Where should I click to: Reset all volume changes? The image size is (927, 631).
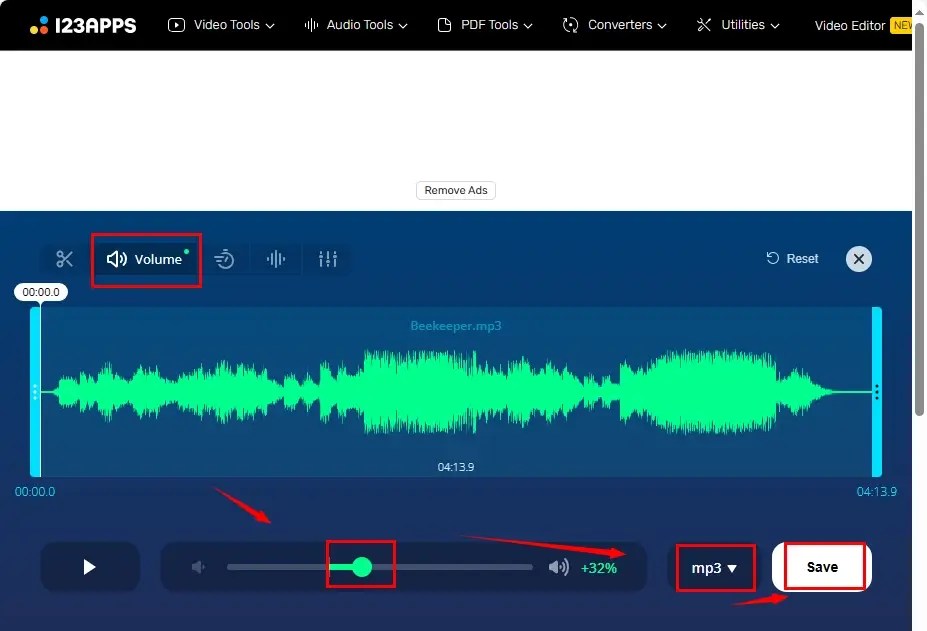click(x=791, y=258)
